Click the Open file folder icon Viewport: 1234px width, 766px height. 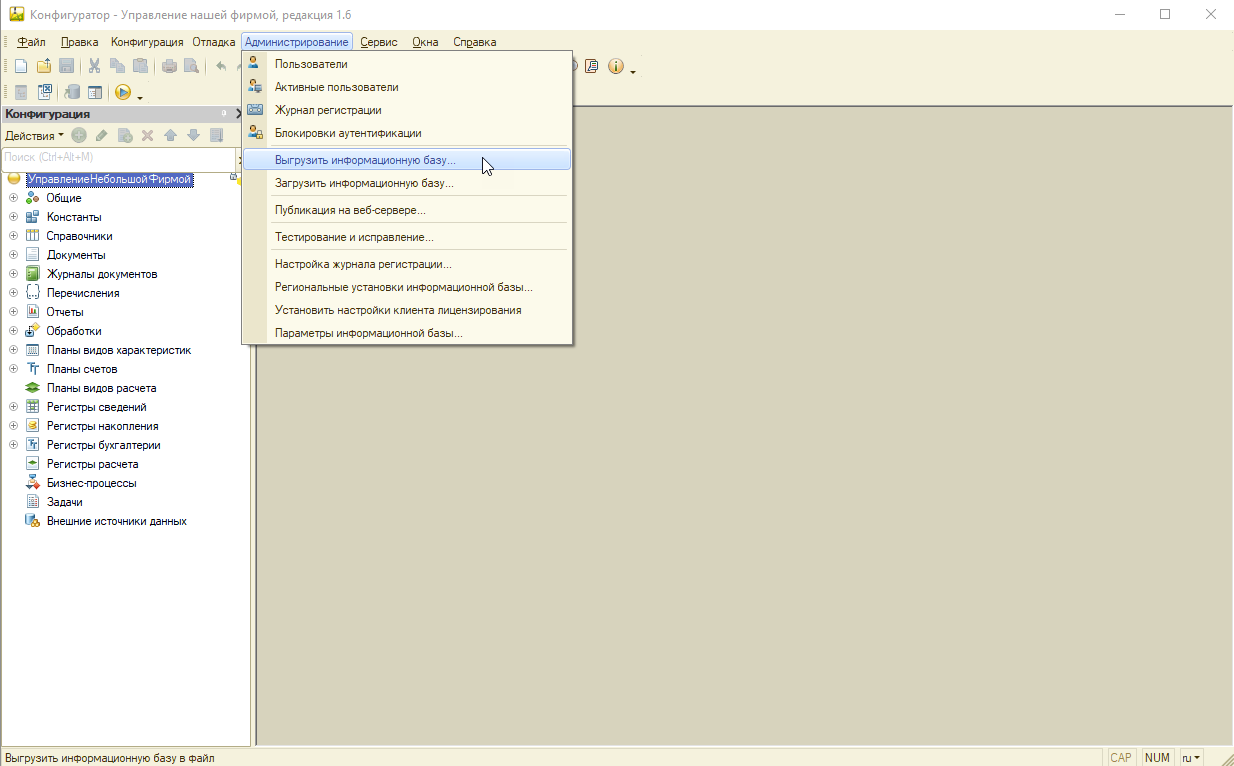[43, 66]
